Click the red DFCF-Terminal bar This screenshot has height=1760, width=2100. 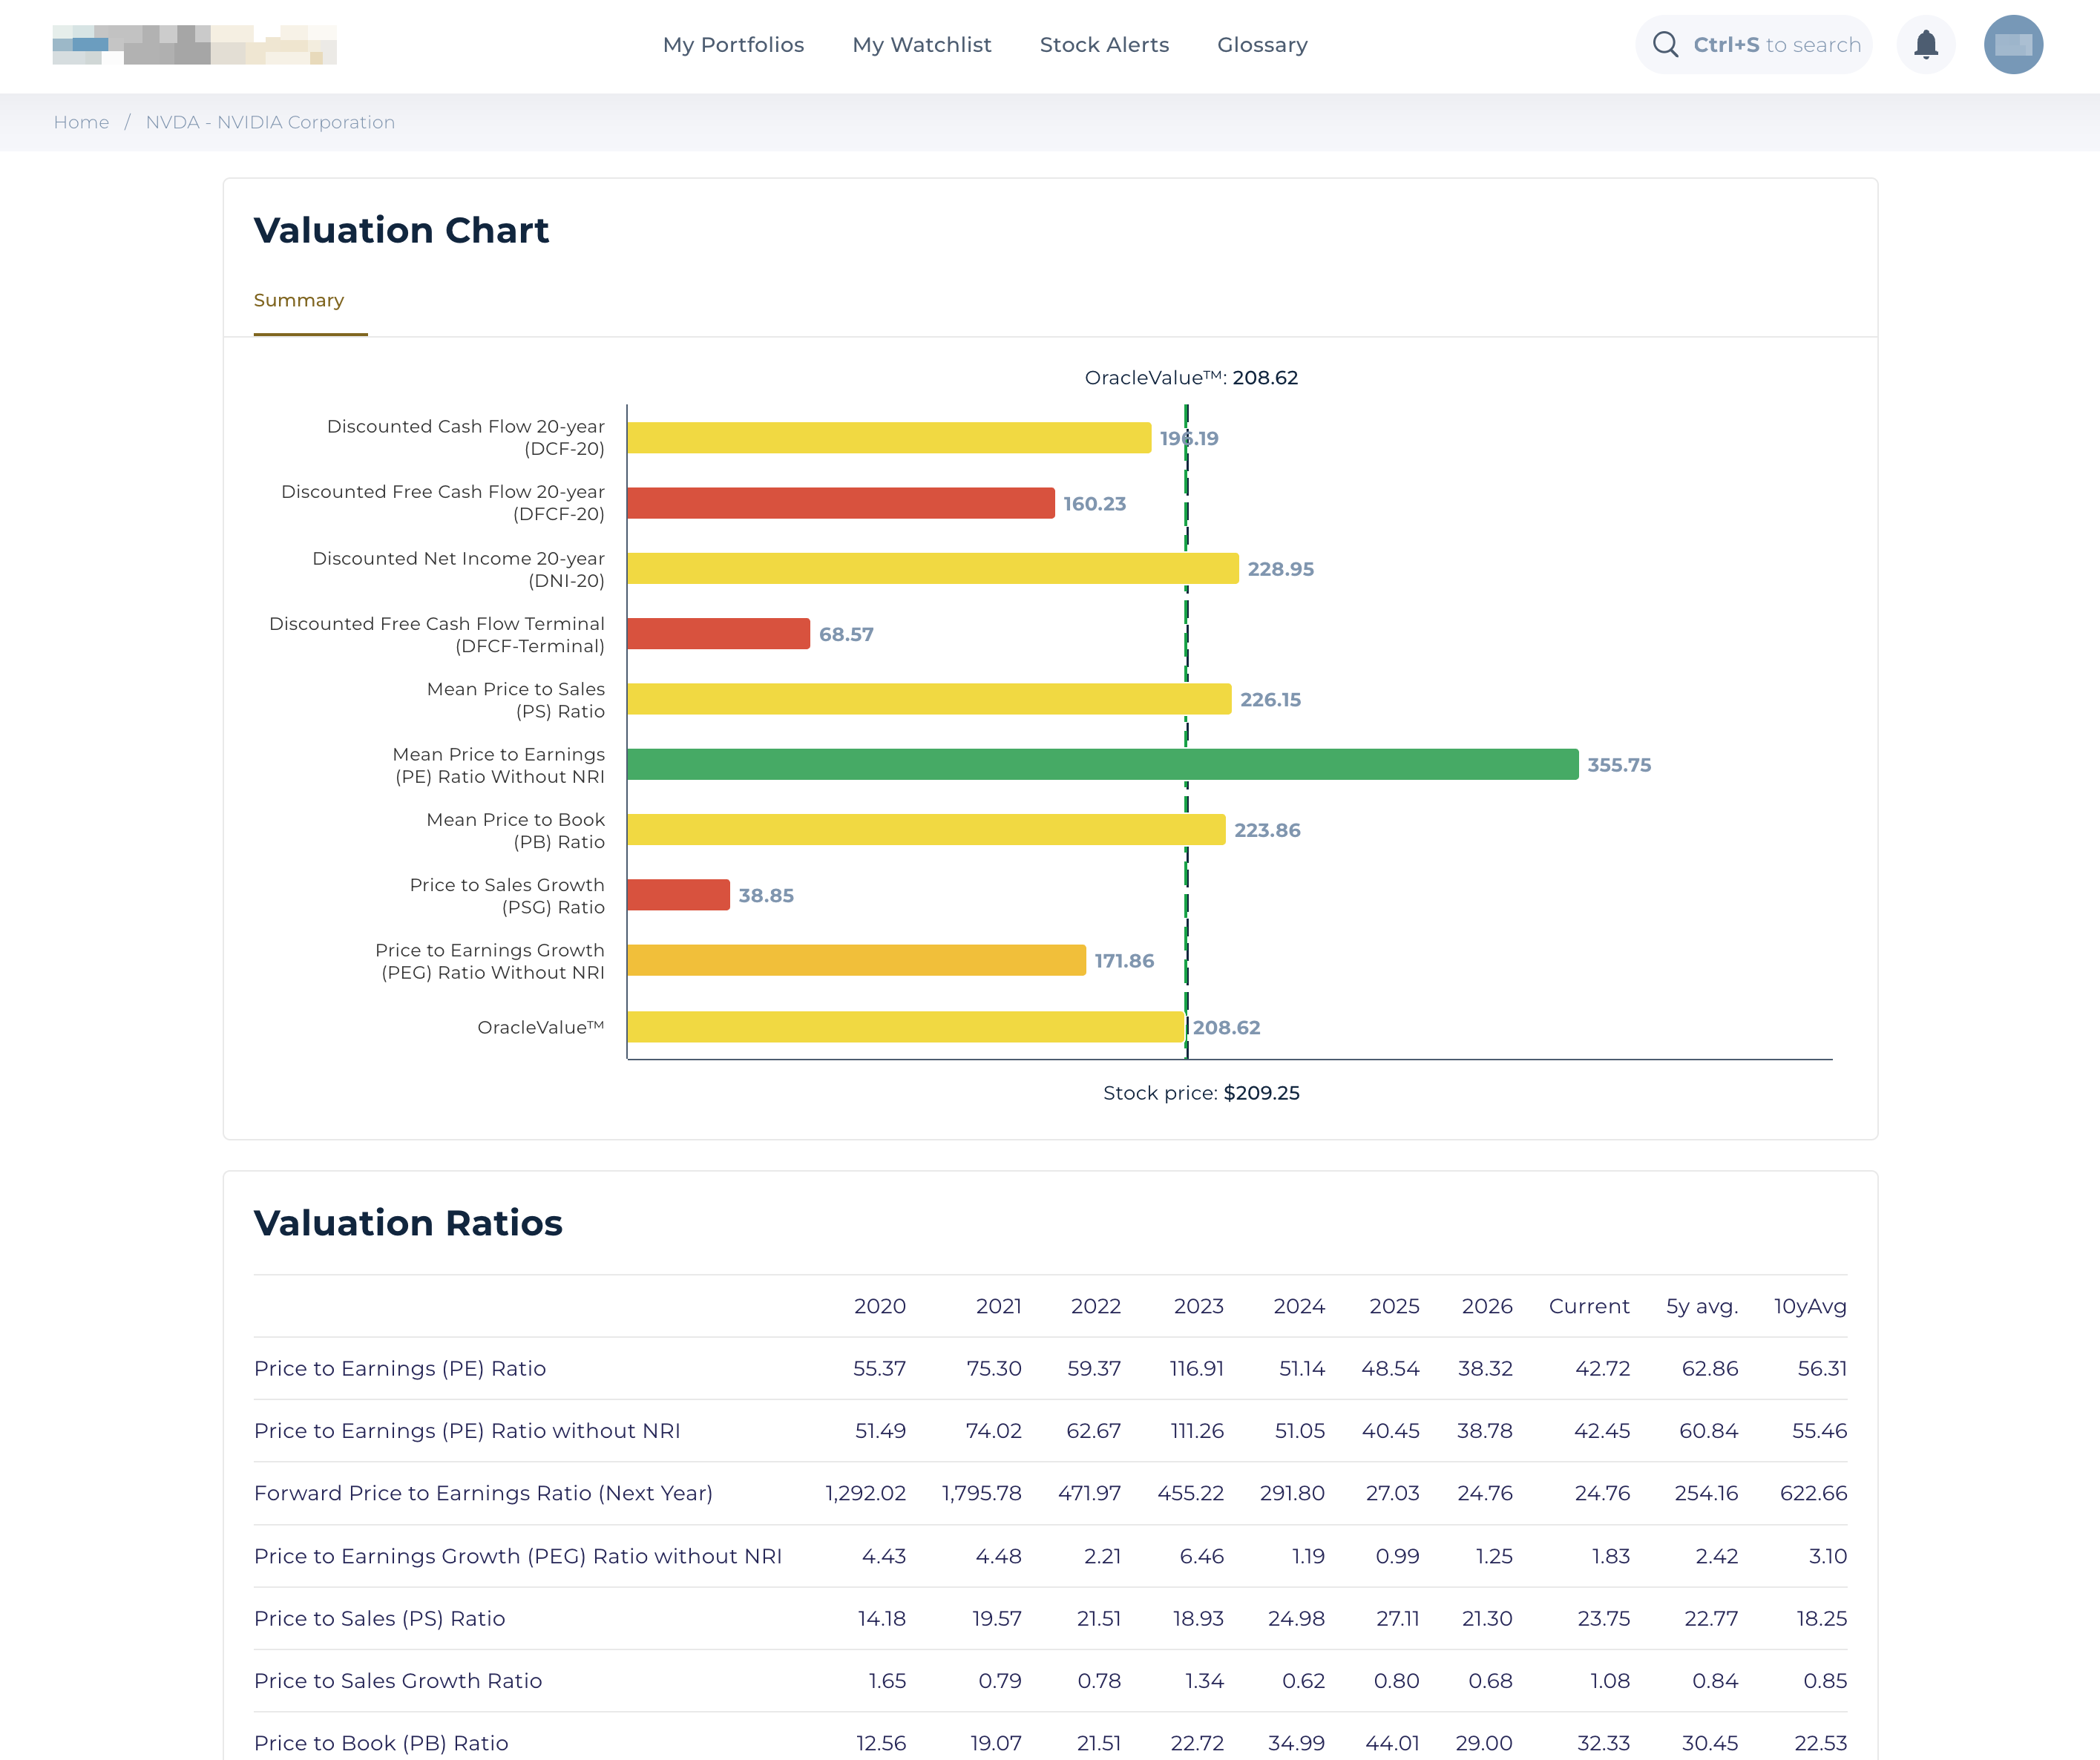click(718, 634)
